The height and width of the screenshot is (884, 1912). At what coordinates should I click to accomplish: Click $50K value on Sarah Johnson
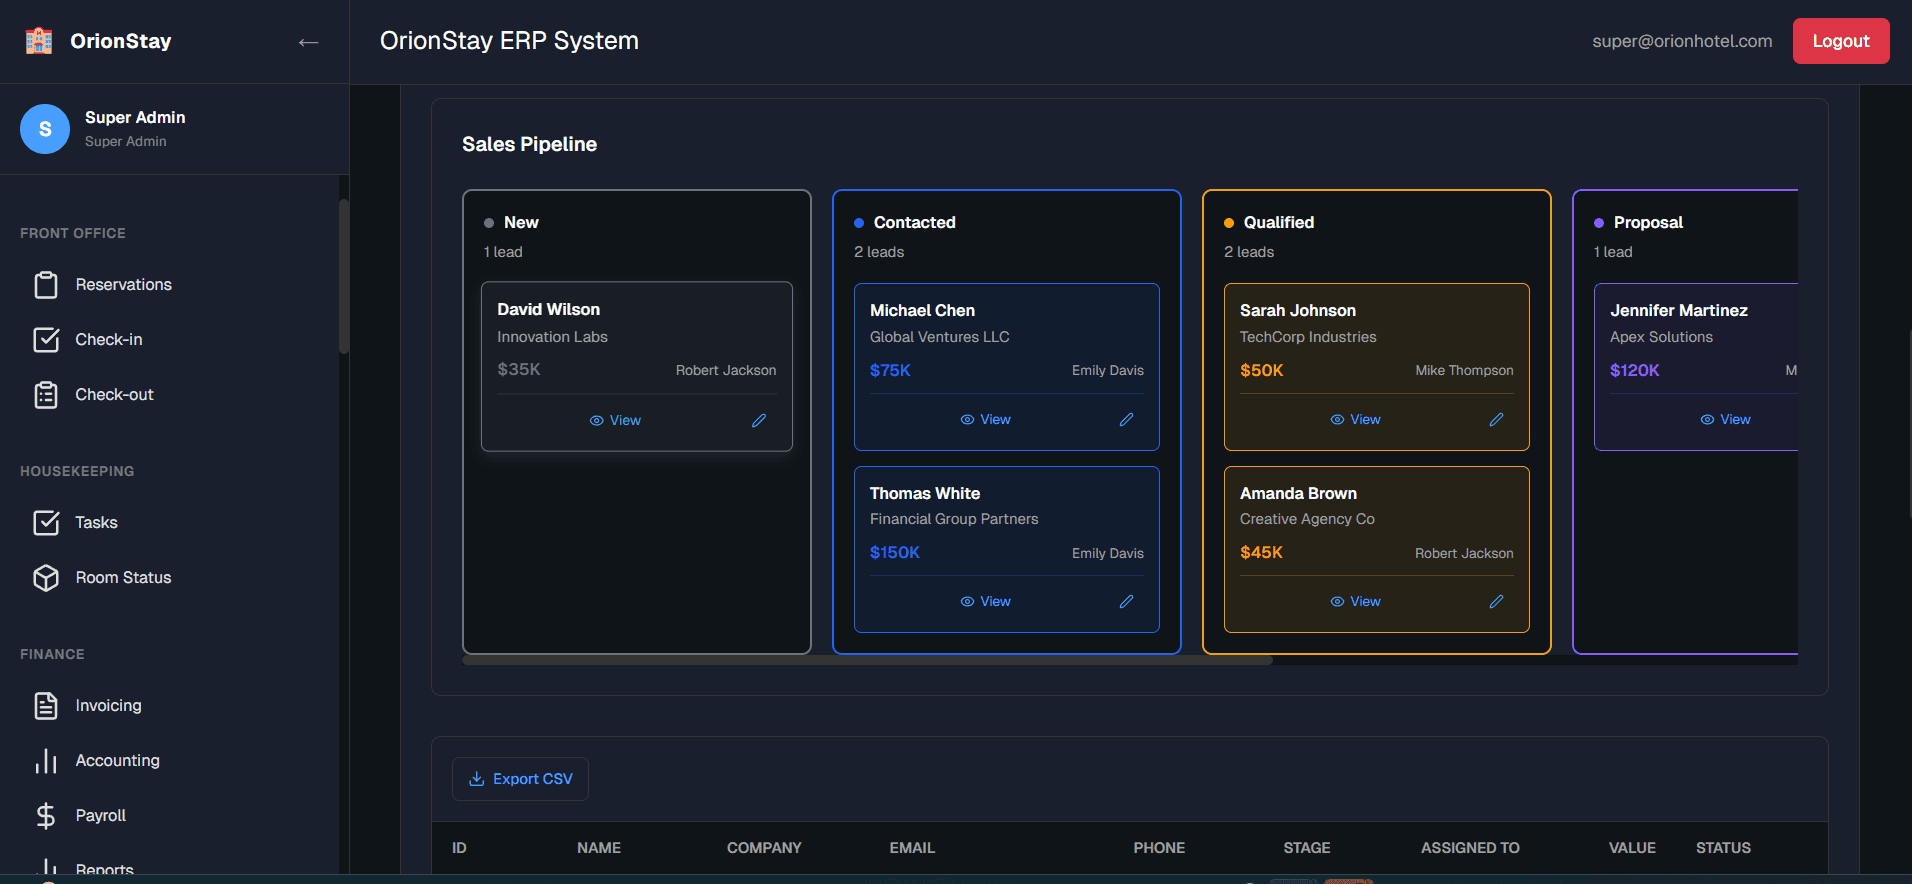tap(1262, 371)
